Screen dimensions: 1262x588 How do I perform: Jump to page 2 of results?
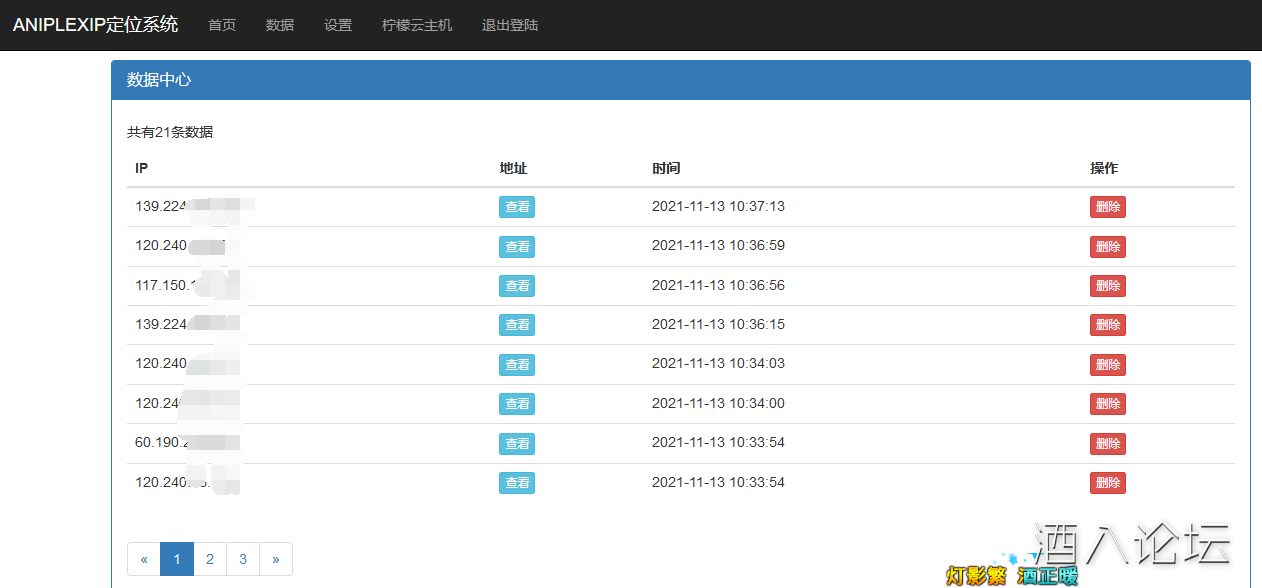(x=210, y=559)
